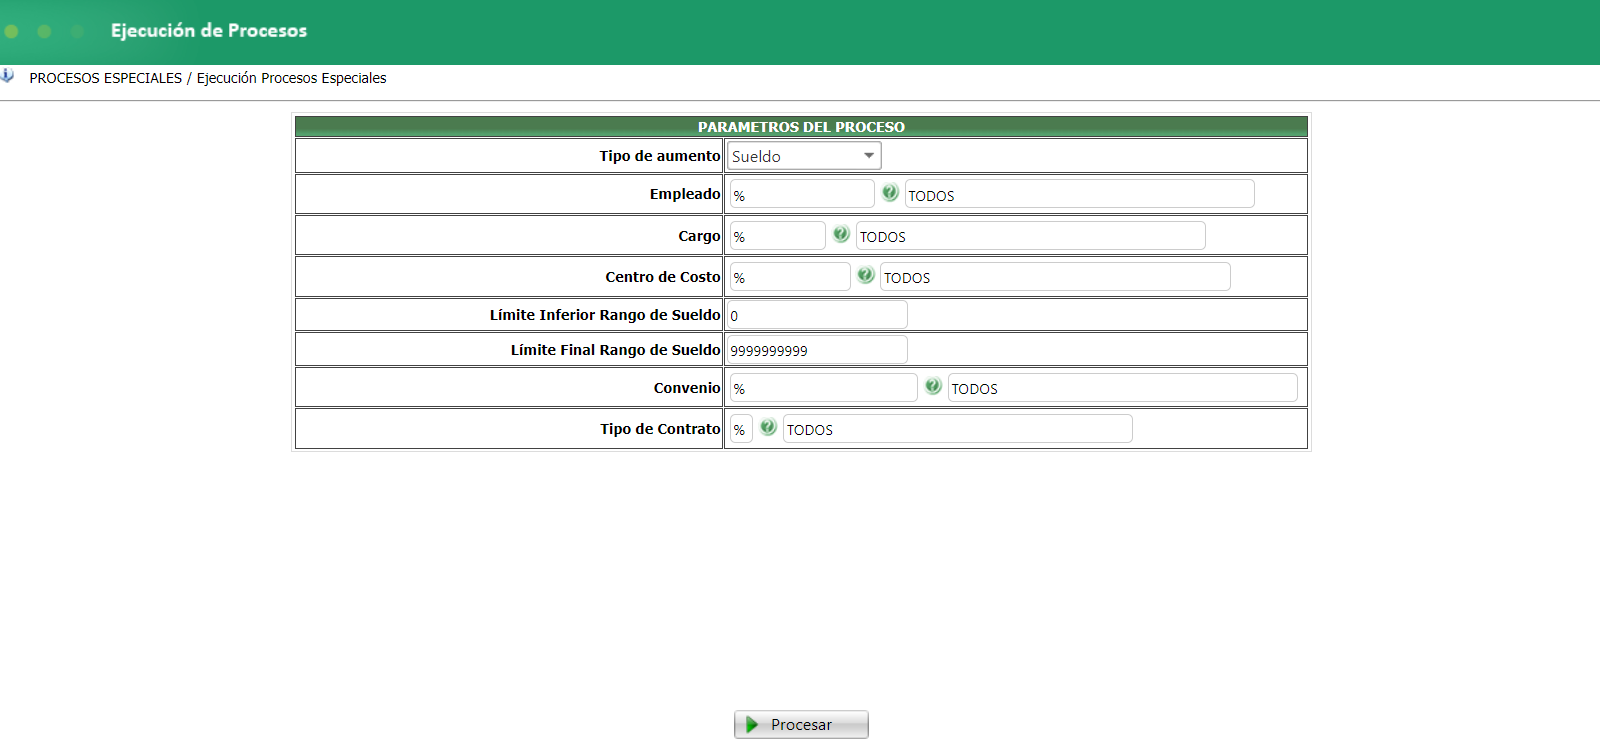Image resolution: width=1600 pixels, height=748 pixels.
Task: Open the Tipo de aumento dropdown
Action: point(804,156)
